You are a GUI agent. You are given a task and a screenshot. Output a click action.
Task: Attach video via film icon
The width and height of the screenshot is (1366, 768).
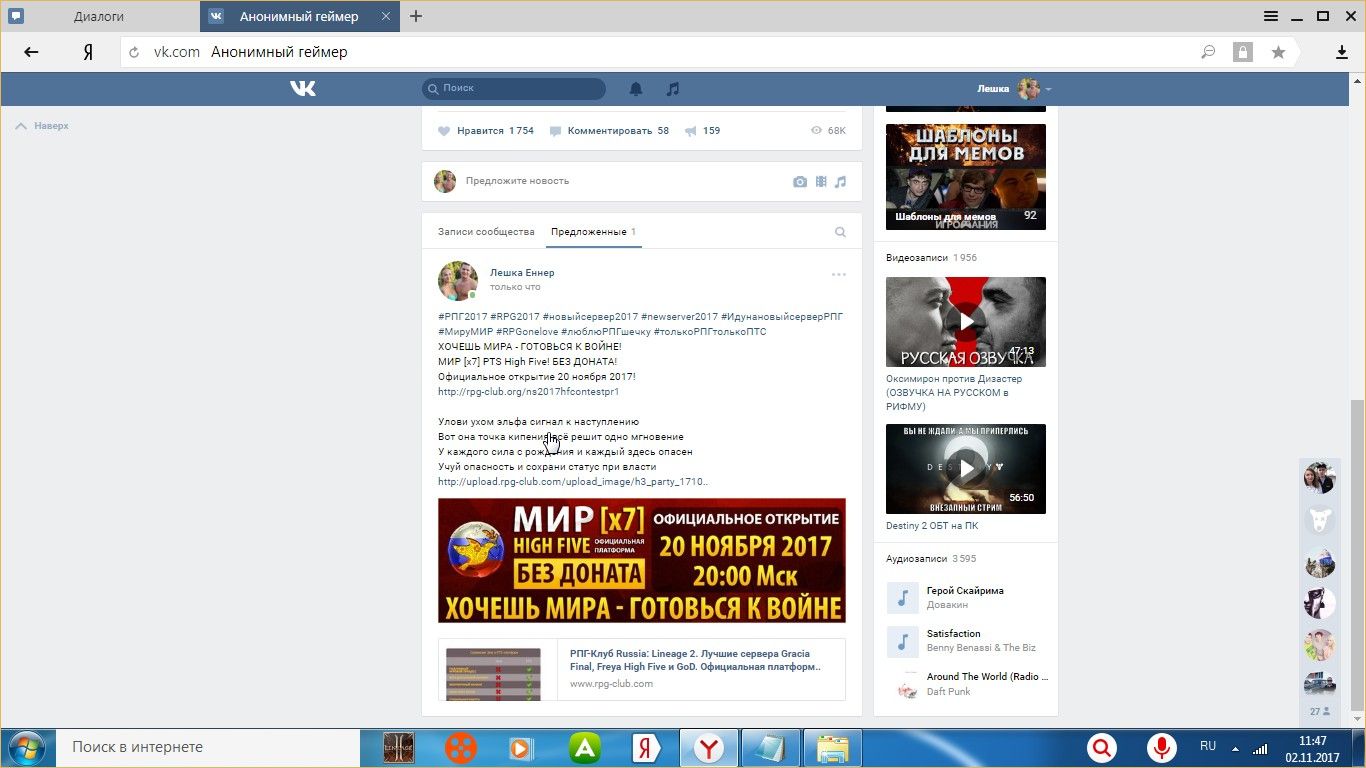(x=821, y=182)
